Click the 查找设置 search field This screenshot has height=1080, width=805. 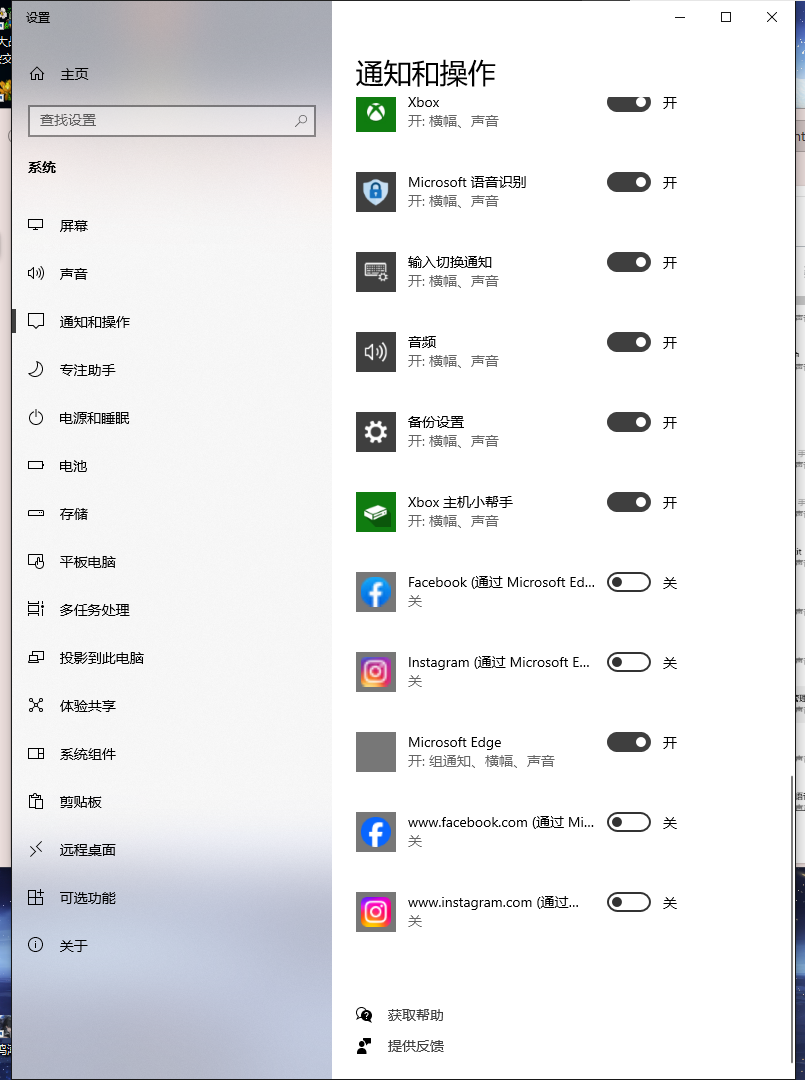(172, 121)
